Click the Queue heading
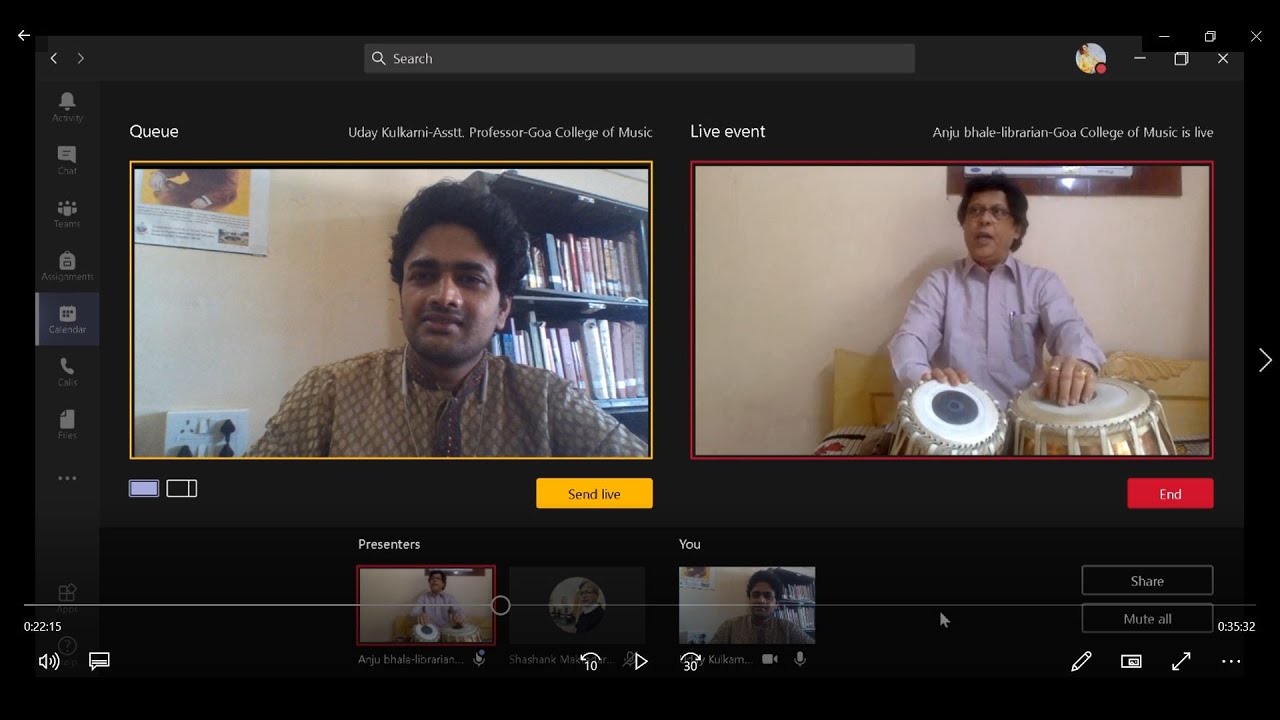This screenshot has height=720, width=1280. click(x=154, y=131)
